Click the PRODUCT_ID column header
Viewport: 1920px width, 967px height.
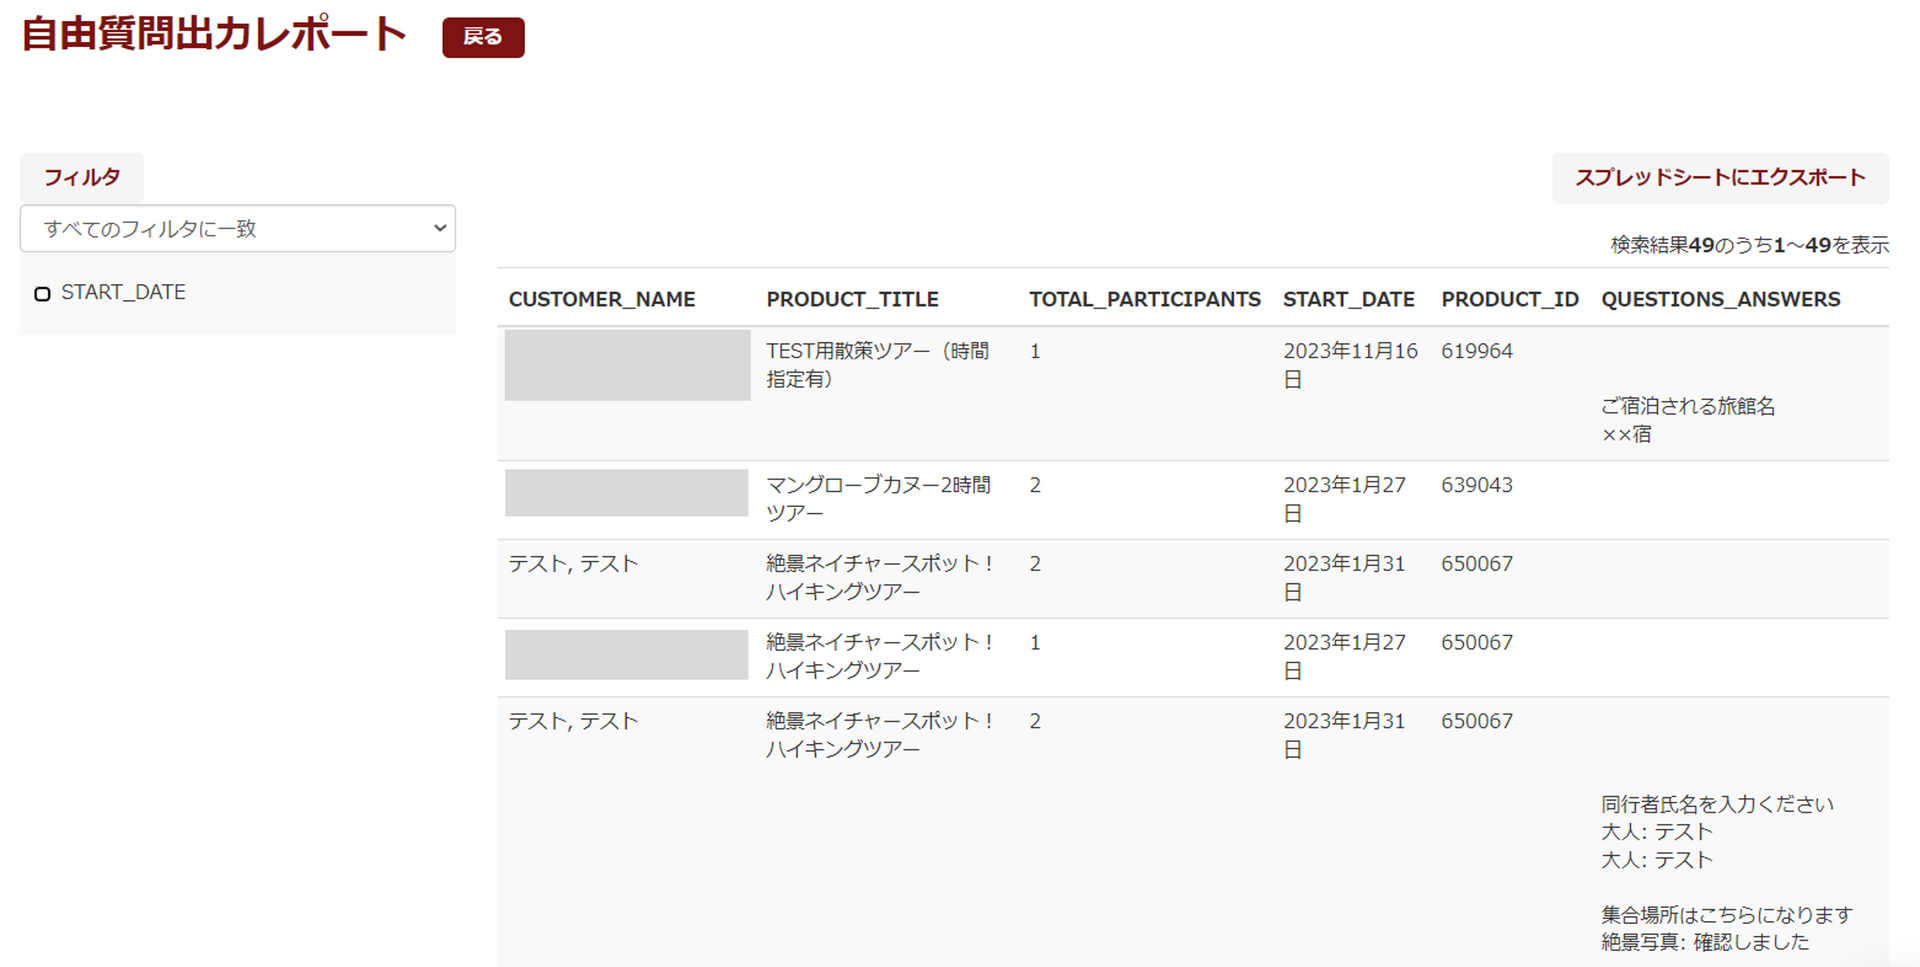1509,299
